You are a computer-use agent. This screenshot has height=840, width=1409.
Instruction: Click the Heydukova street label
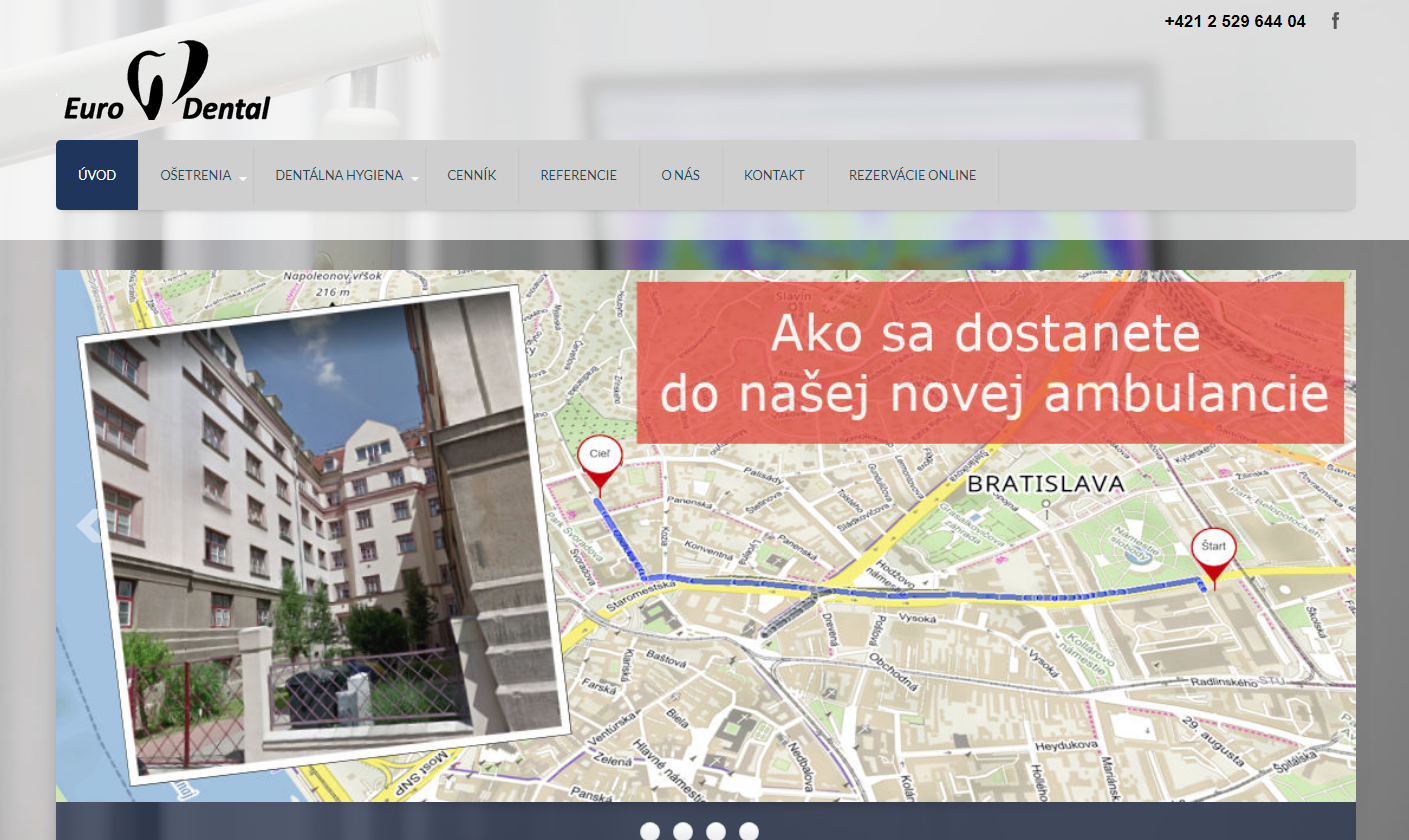[1067, 746]
